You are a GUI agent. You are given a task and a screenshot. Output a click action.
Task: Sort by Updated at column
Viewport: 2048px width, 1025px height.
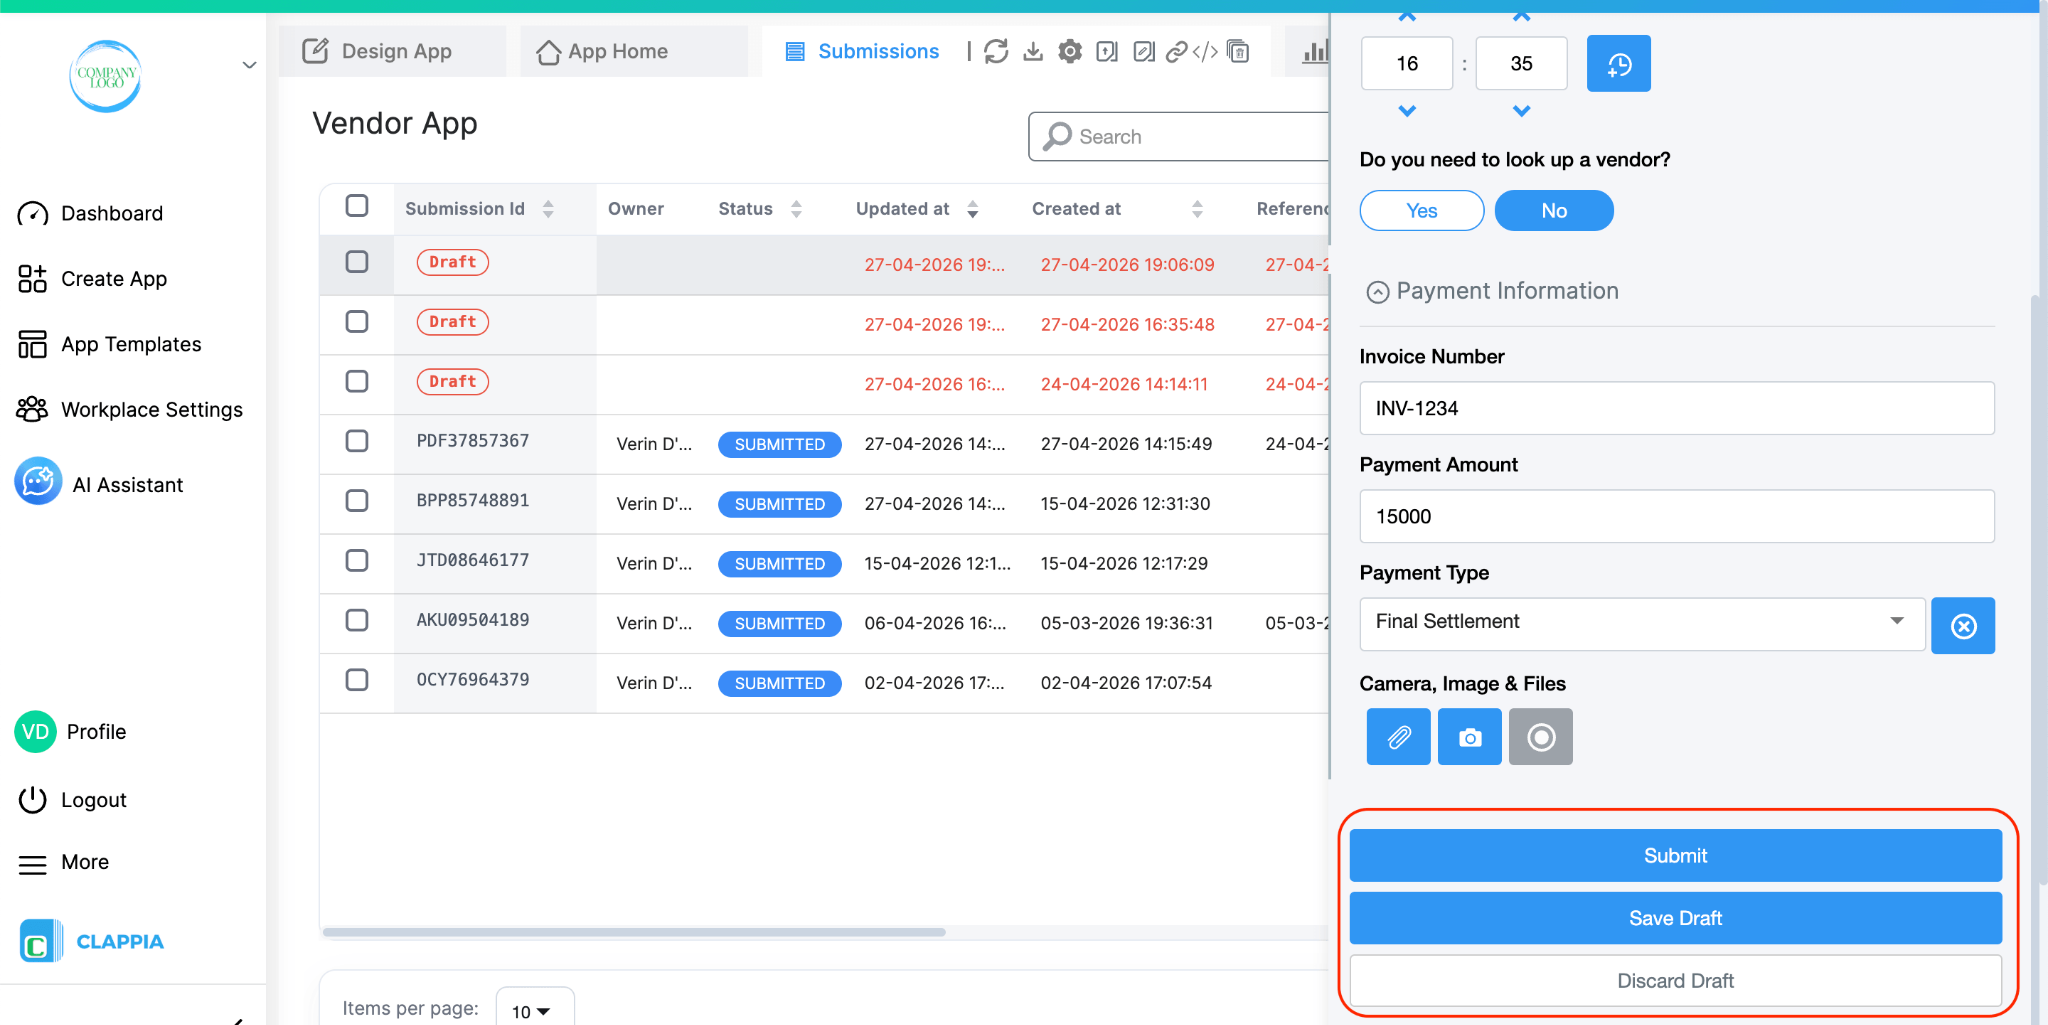point(972,209)
